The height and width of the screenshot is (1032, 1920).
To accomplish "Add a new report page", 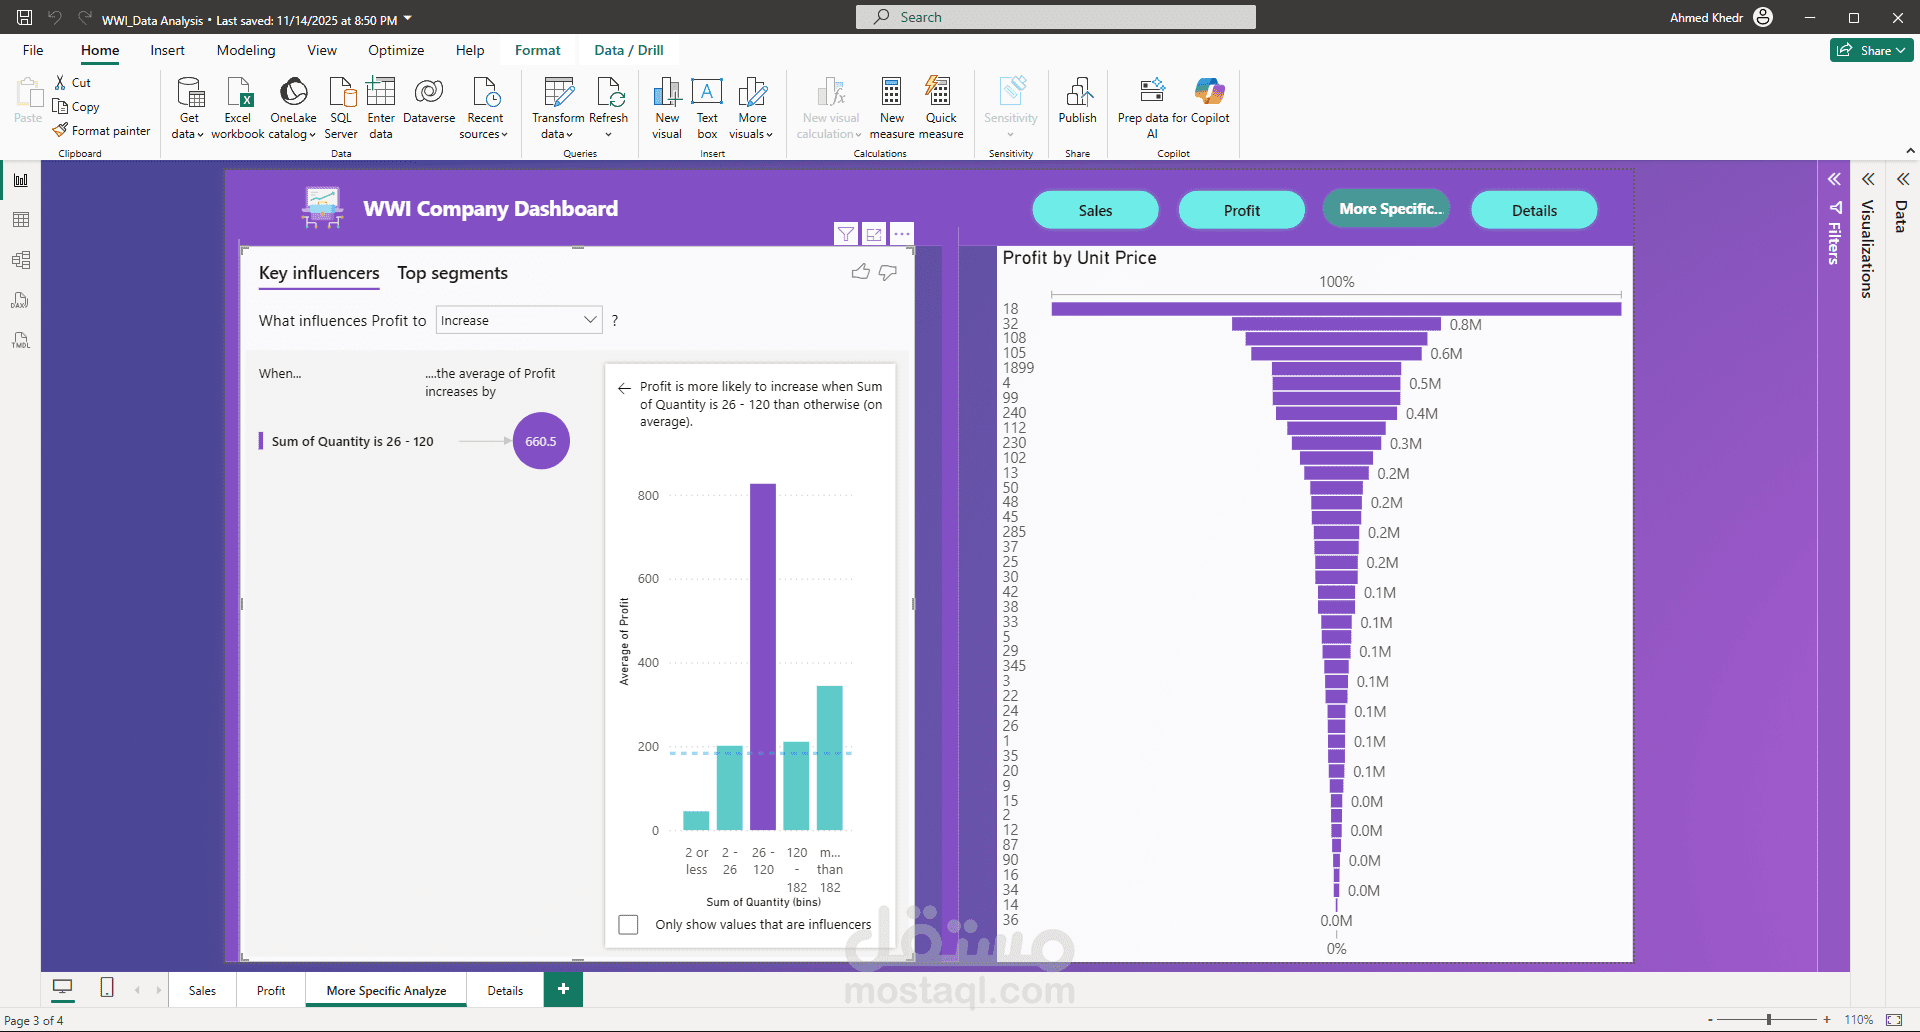I will [x=563, y=989].
